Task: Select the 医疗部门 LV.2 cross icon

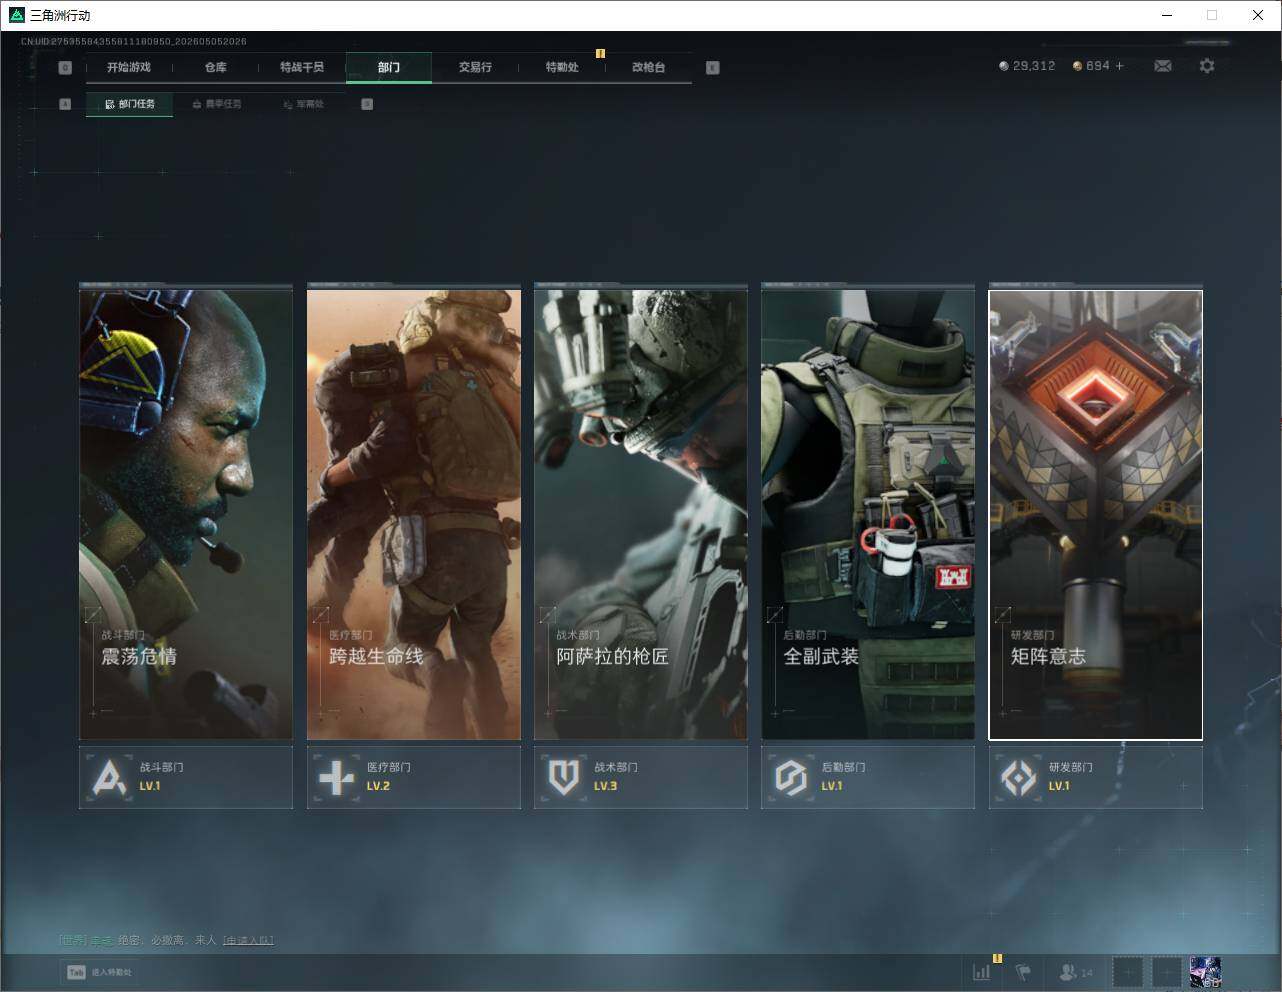Action: click(x=336, y=778)
